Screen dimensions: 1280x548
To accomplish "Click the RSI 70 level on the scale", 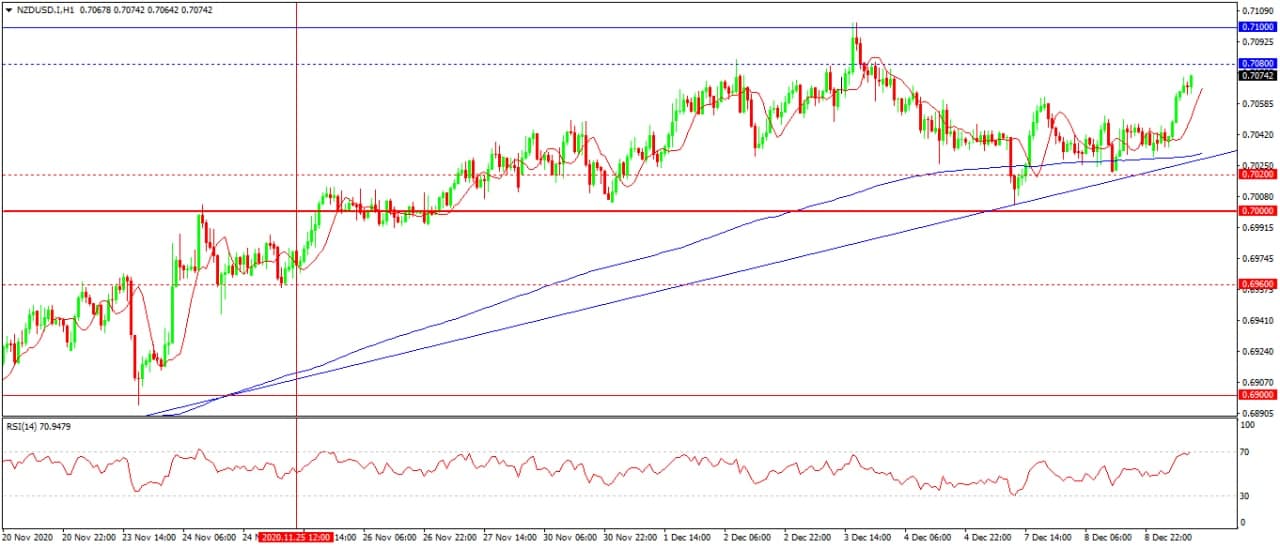I will coord(1244,452).
